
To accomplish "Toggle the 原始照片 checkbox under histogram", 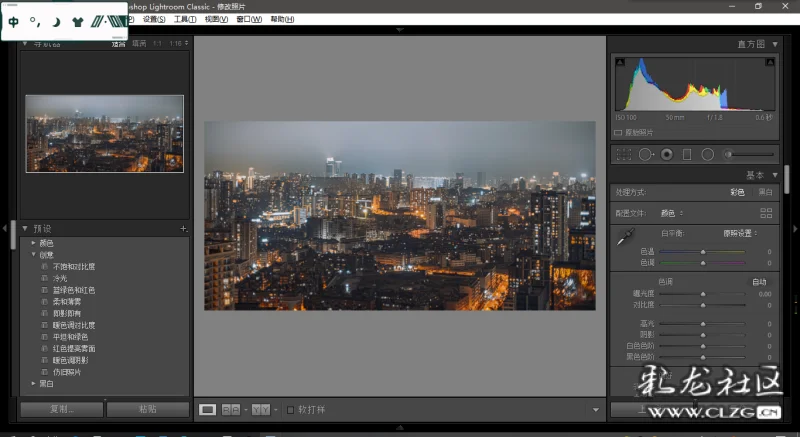I will click(x=618, y=133).
